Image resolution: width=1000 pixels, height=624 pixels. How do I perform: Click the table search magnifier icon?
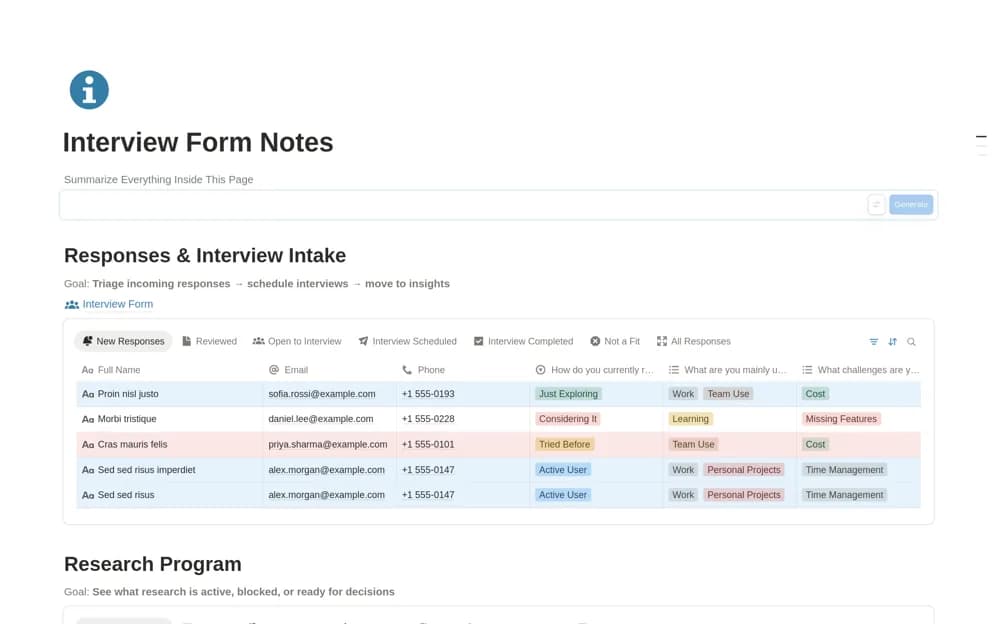(x=911, y=342)
